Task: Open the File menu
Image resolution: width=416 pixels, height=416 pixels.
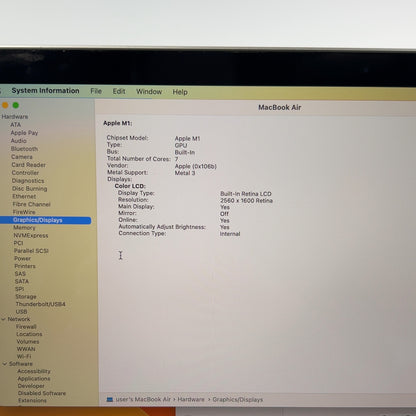Action: [x=96, y=91]
